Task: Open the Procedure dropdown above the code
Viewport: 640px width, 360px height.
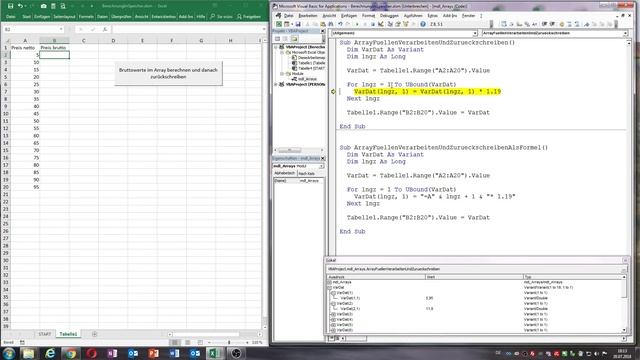Action: [625, 33]
